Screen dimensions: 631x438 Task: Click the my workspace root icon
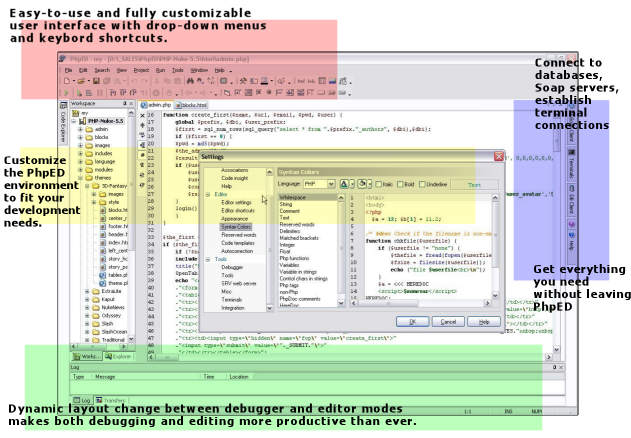74,113
